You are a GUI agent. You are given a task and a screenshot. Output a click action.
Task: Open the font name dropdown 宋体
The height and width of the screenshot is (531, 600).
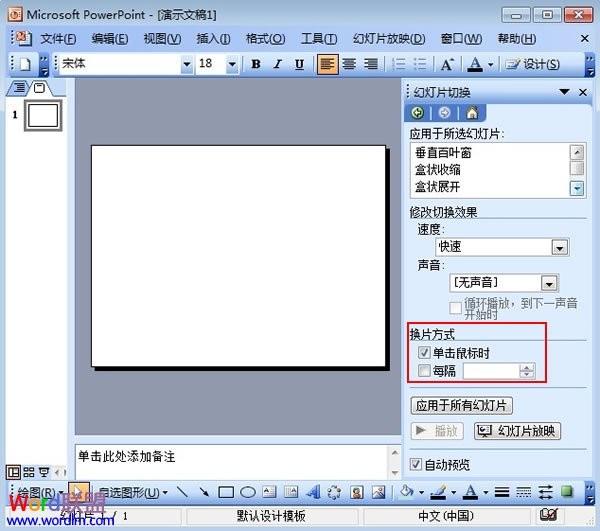click(187, 64)
